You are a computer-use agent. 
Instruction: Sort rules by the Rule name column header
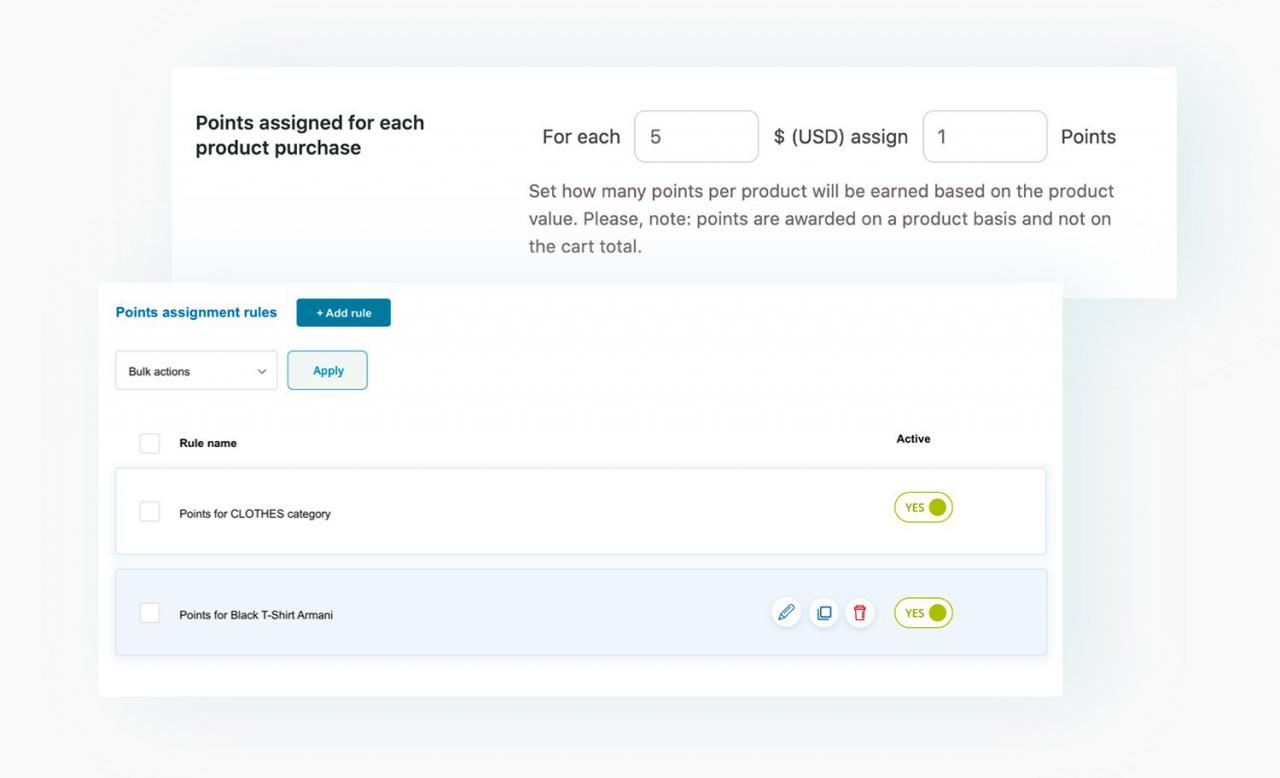click(x=207, y=443)
